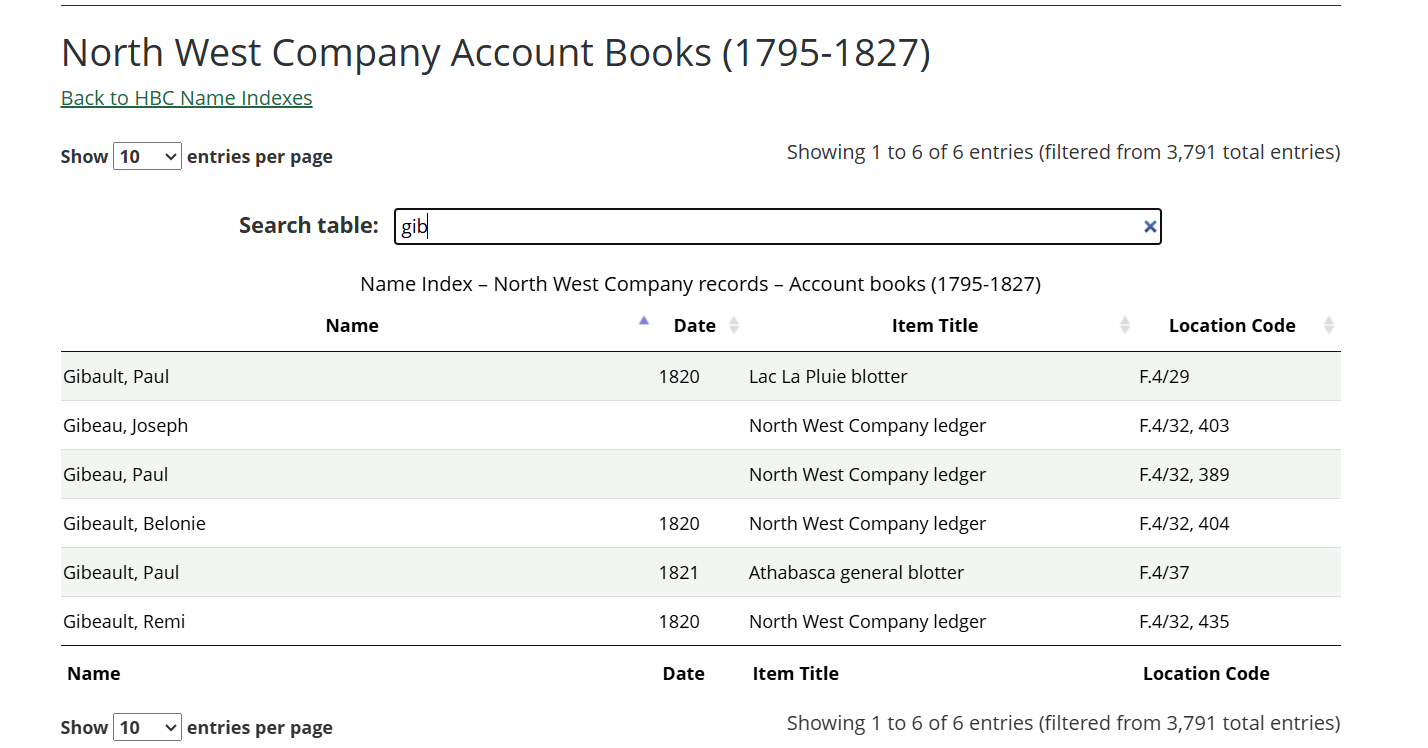Viewport: 1428px width, 748px height.
Task: Click the Date footer label at table bottom
Action: pyautogui.click(x=684, y=673)
